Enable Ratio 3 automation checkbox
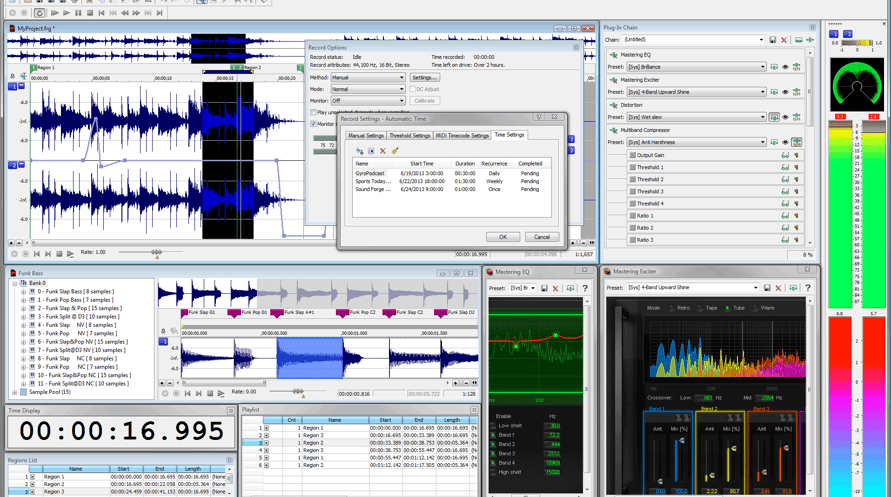 [x=632, y=240]
